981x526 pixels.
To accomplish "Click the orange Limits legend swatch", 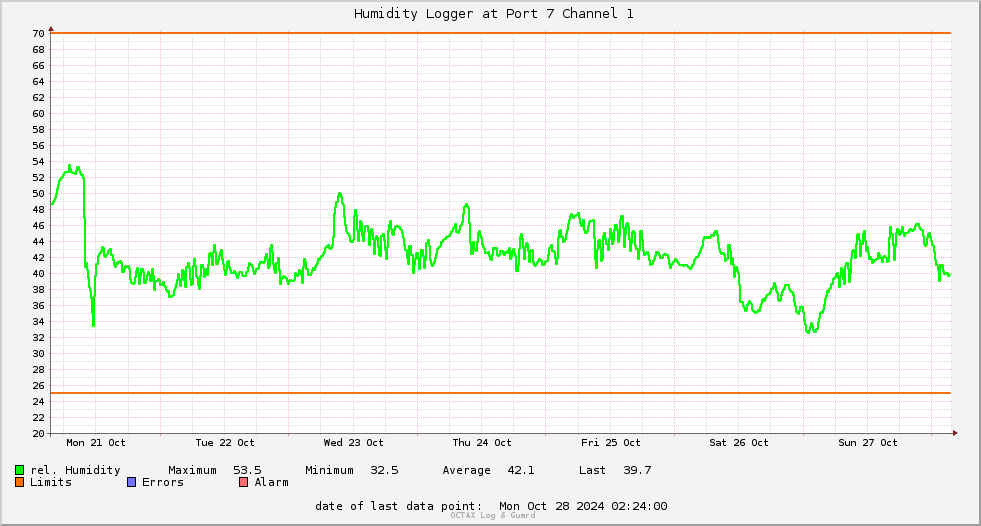I will point(19,482).
